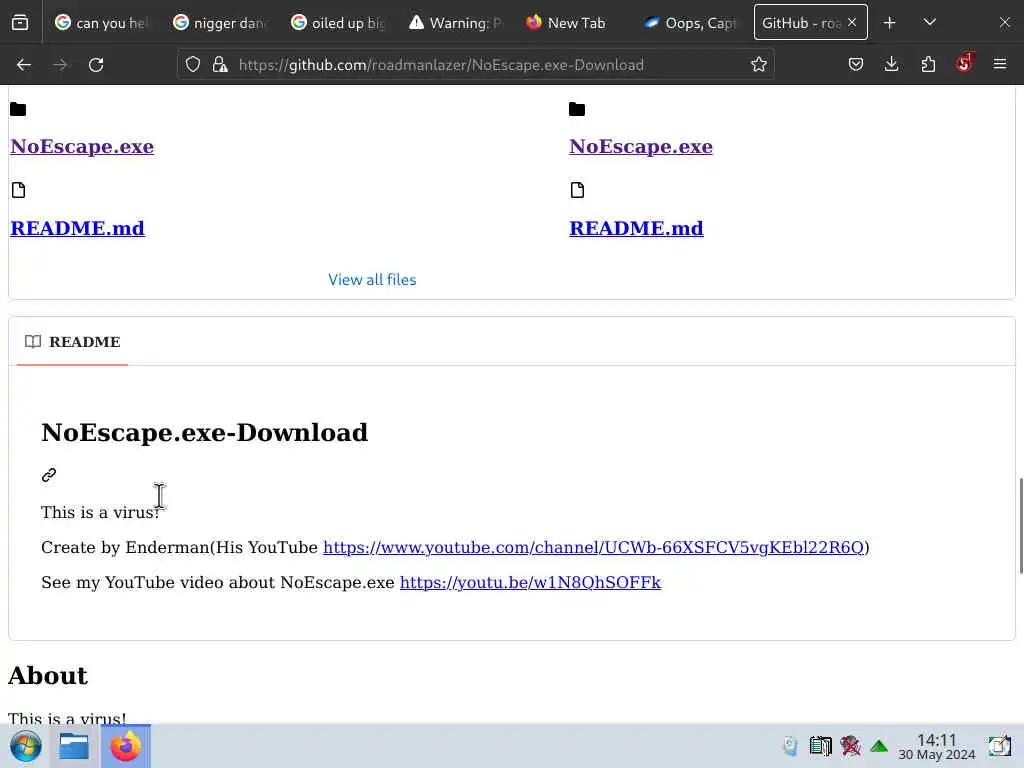This screenshot has width=1024, height=768.
Task: Open the Downloads panel
Action: [x=891, y=65]
